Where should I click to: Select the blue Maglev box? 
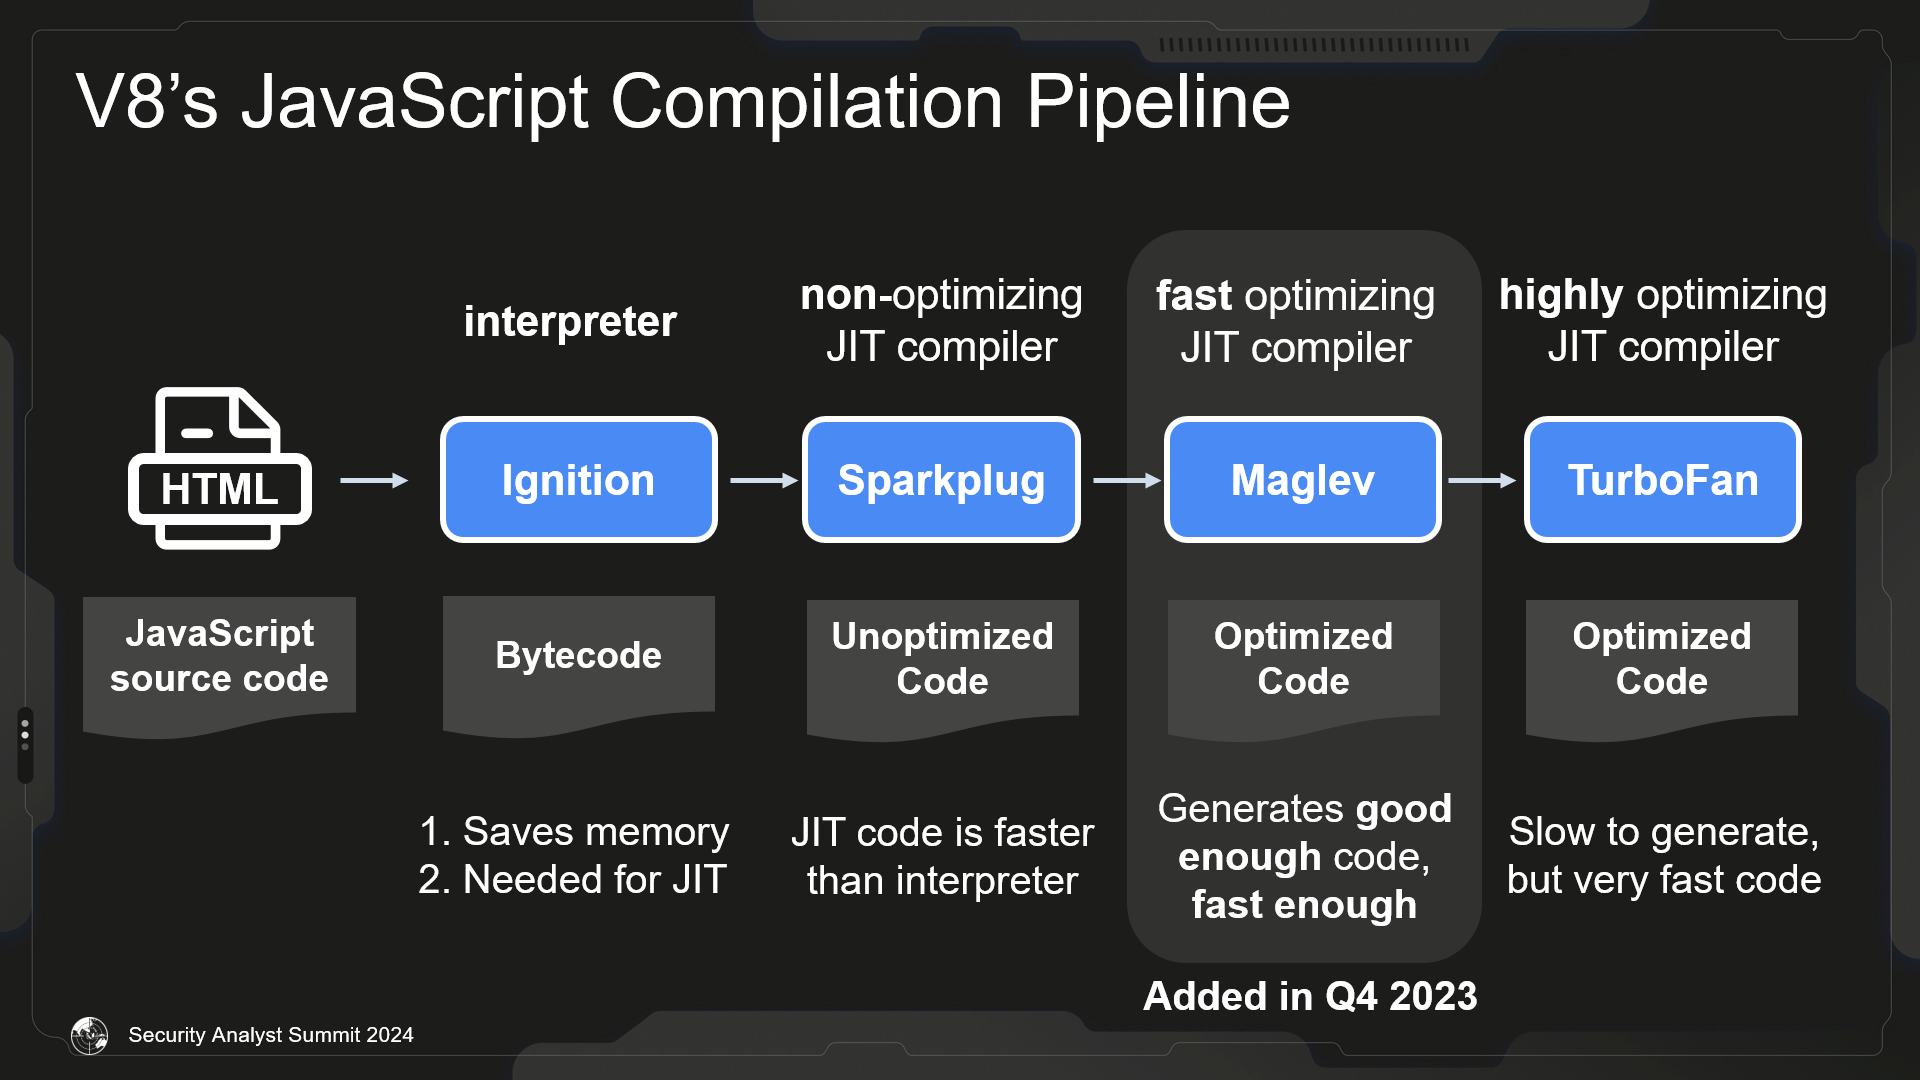1303,480
